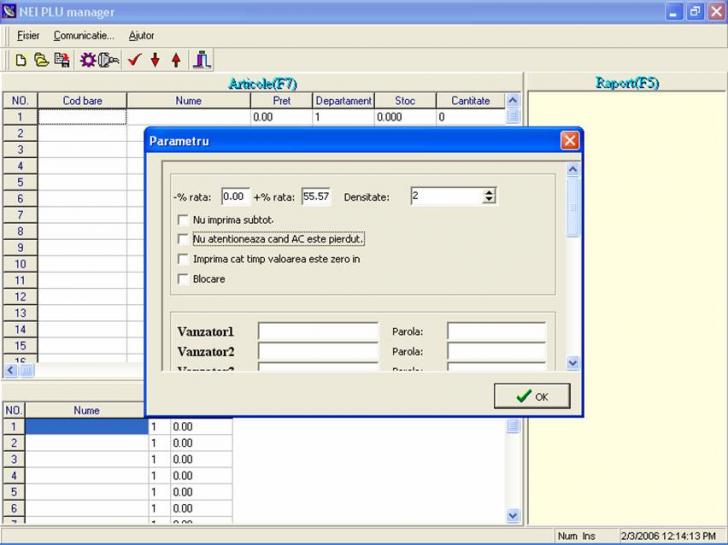Image resolution: width=728 pixels, height=545 pixels.
Task: Close the Parametru dialog
Action: pyautogui.click(x=570, y=141)
